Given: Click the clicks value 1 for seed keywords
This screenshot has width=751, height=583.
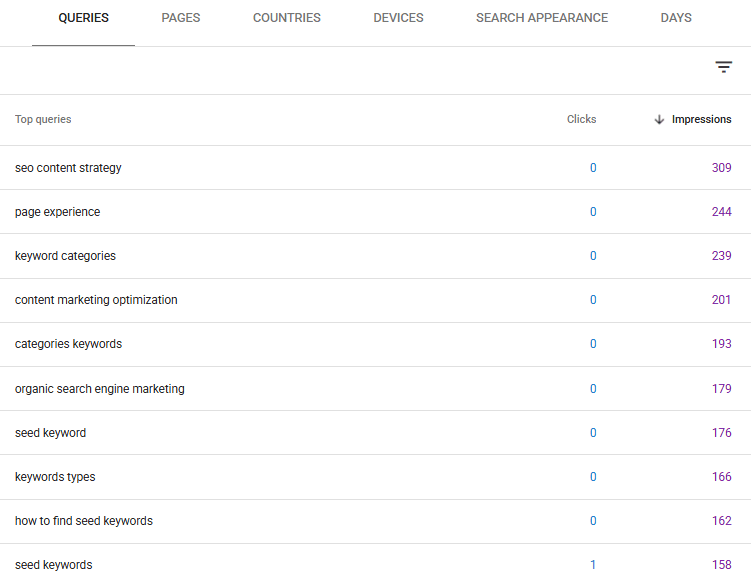Looking at the screenshot, I should [593, 565].
